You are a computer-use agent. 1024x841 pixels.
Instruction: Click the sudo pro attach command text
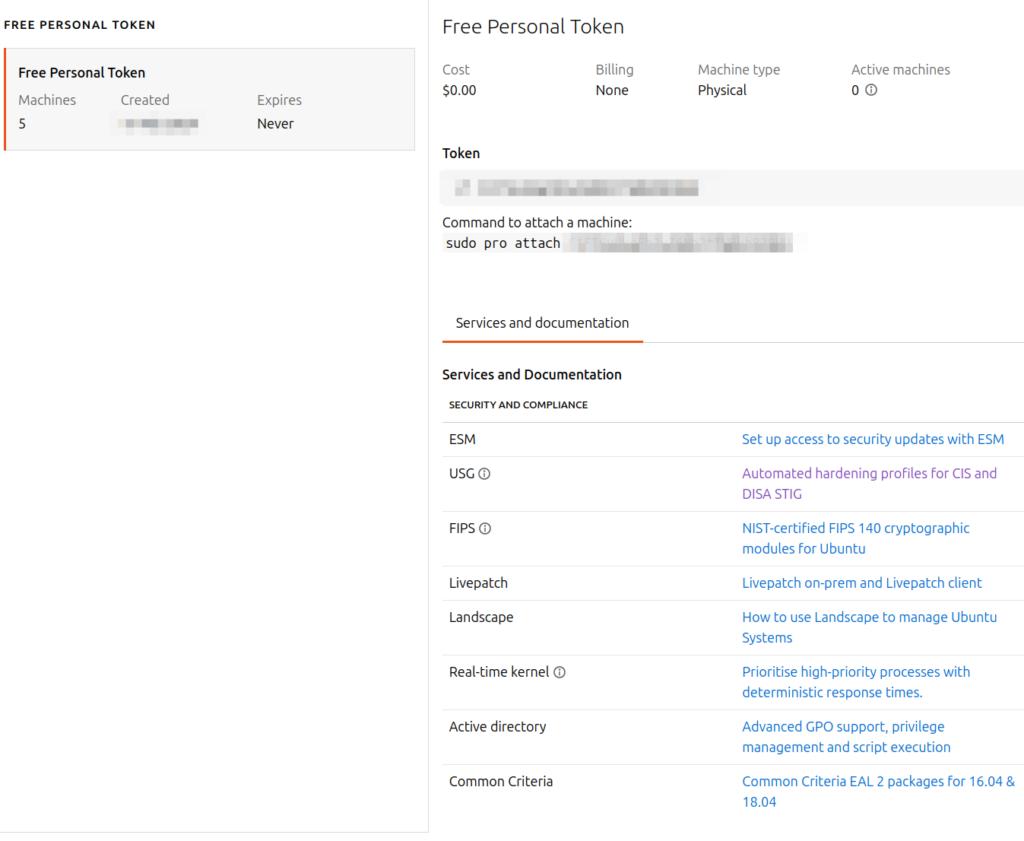(x=503, y=244)
